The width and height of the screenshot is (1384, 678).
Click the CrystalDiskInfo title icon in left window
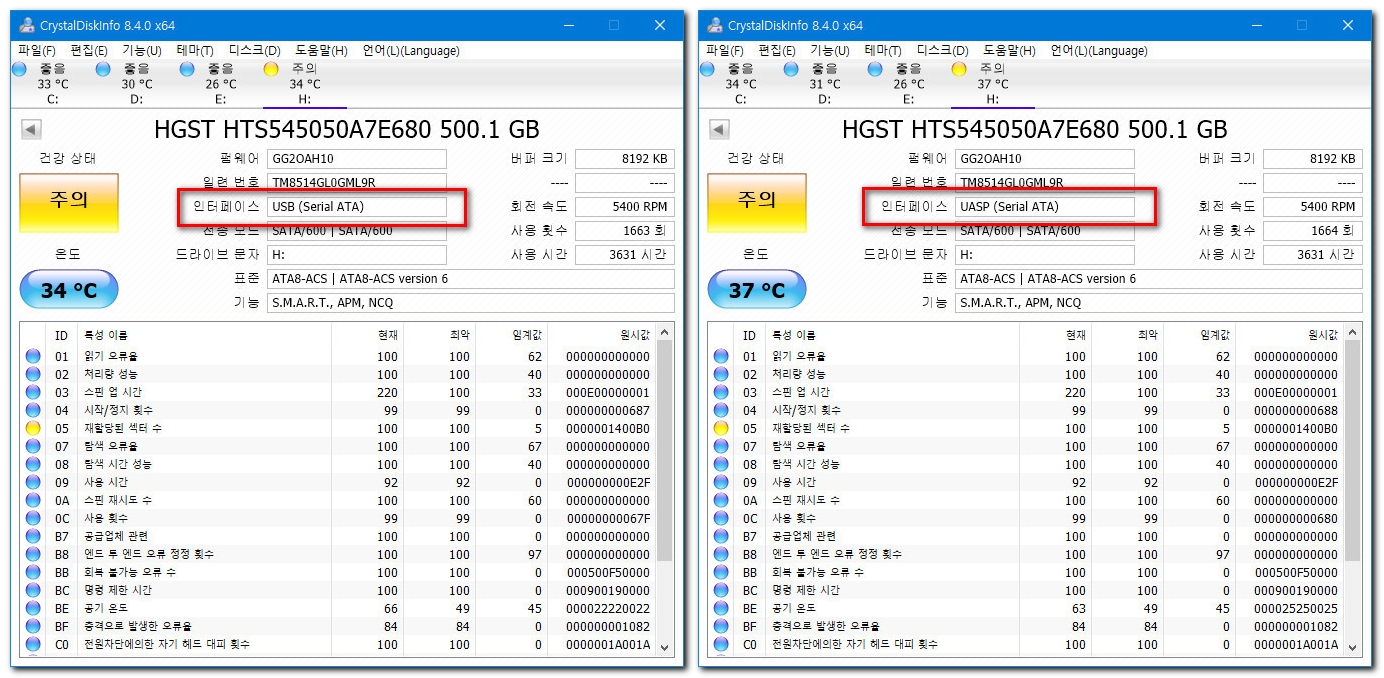[x=27, y=25]
